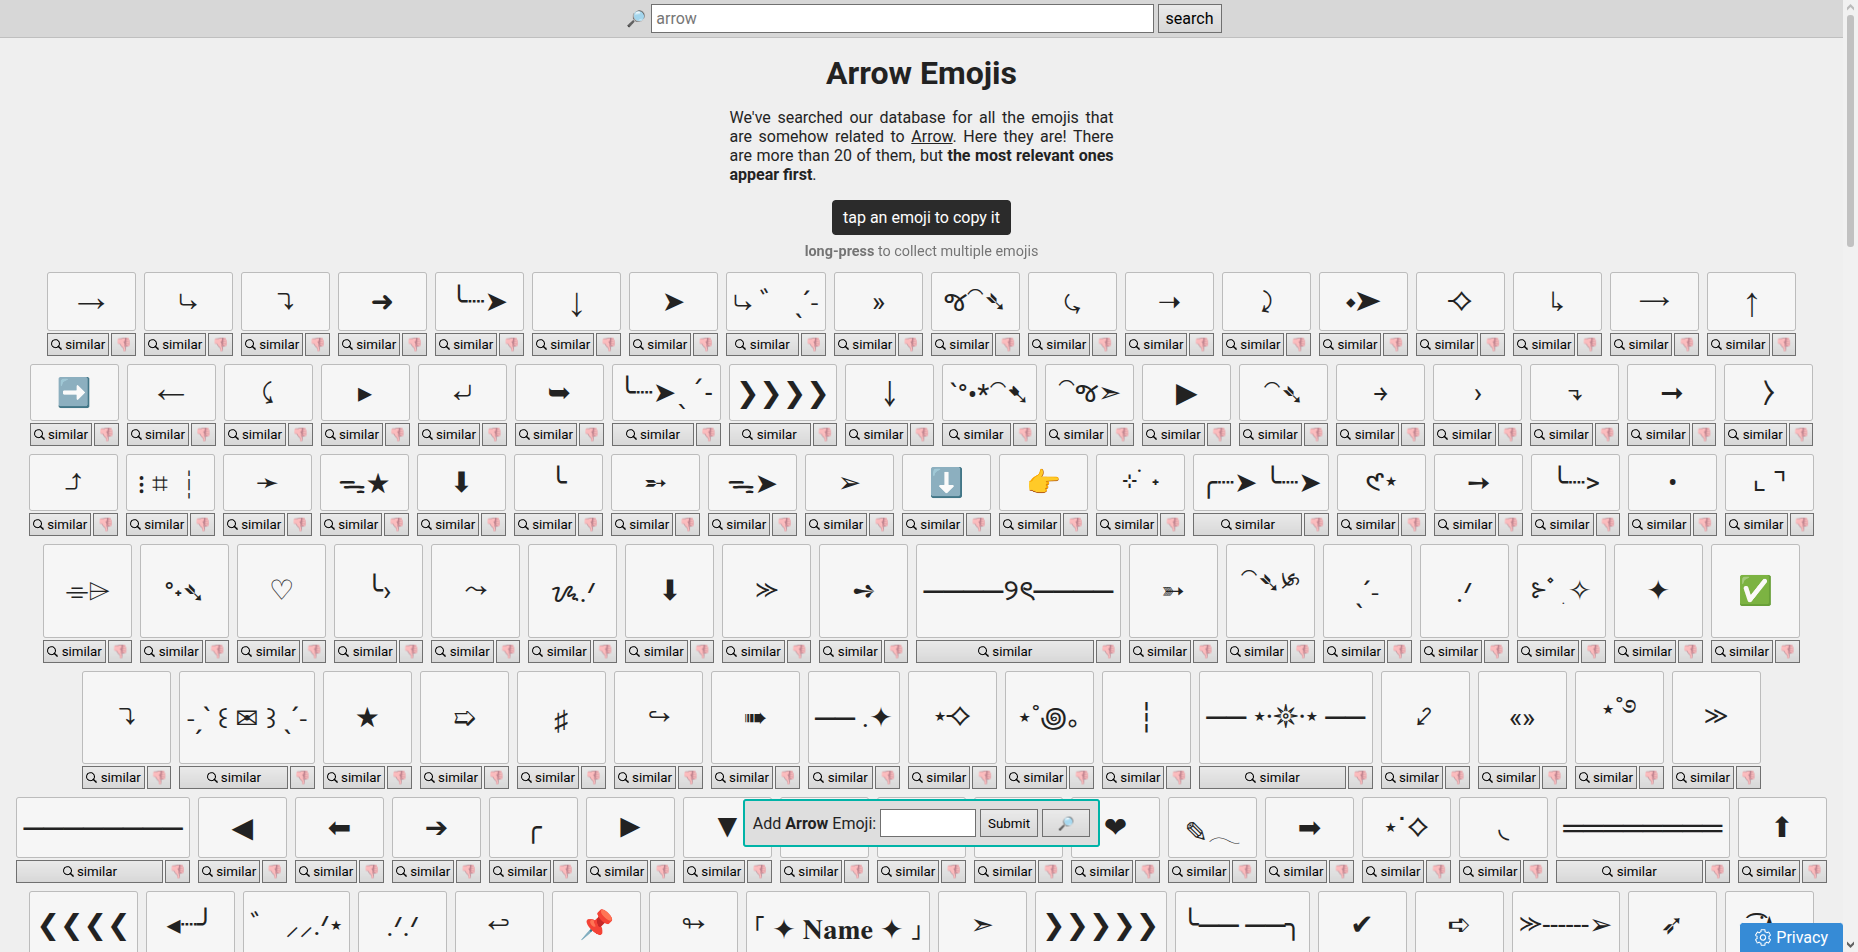Copy the blue right-arrow square emoji
1858x952 pixels.
click(x=74, y=392)
